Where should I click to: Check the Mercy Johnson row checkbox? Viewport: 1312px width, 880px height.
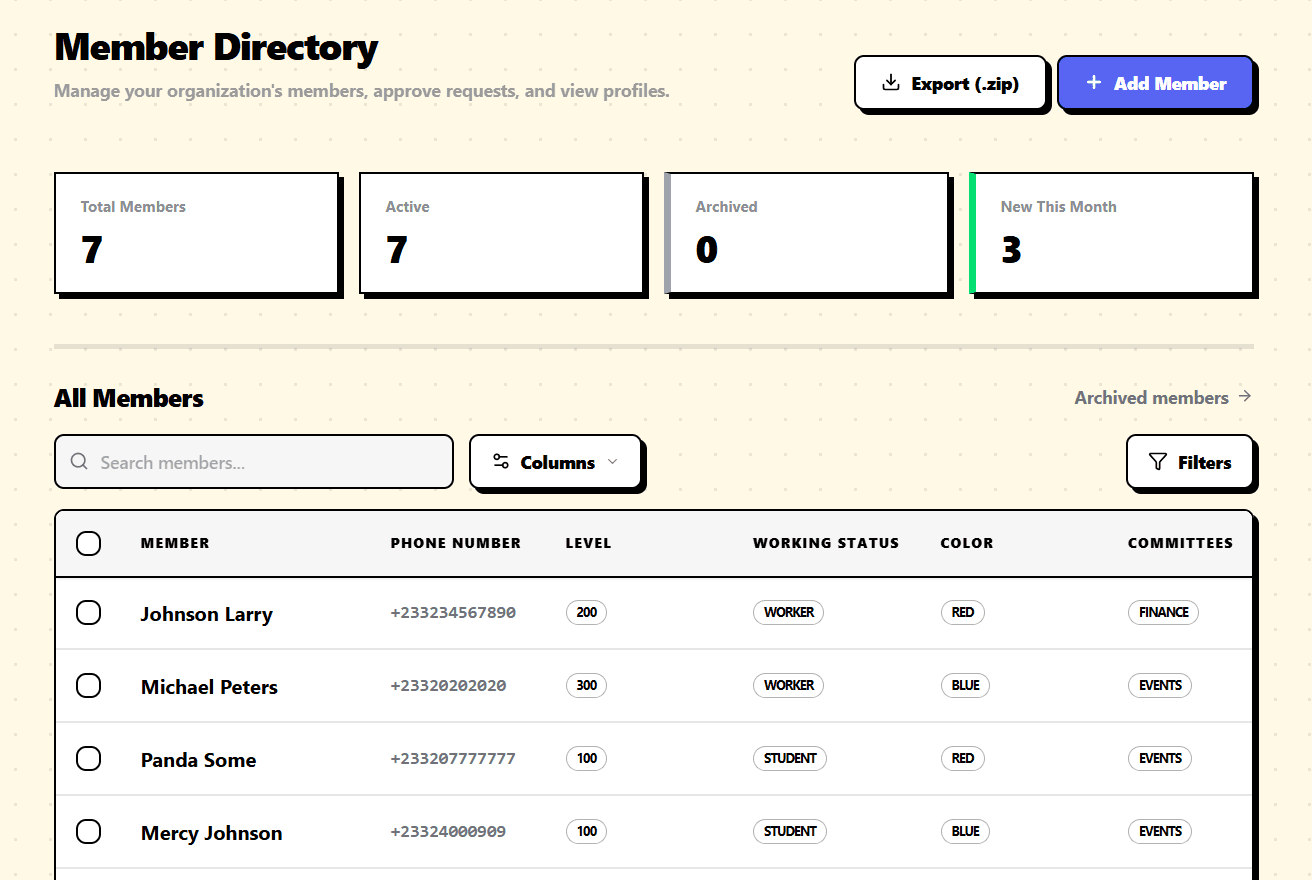pos(89,831)
